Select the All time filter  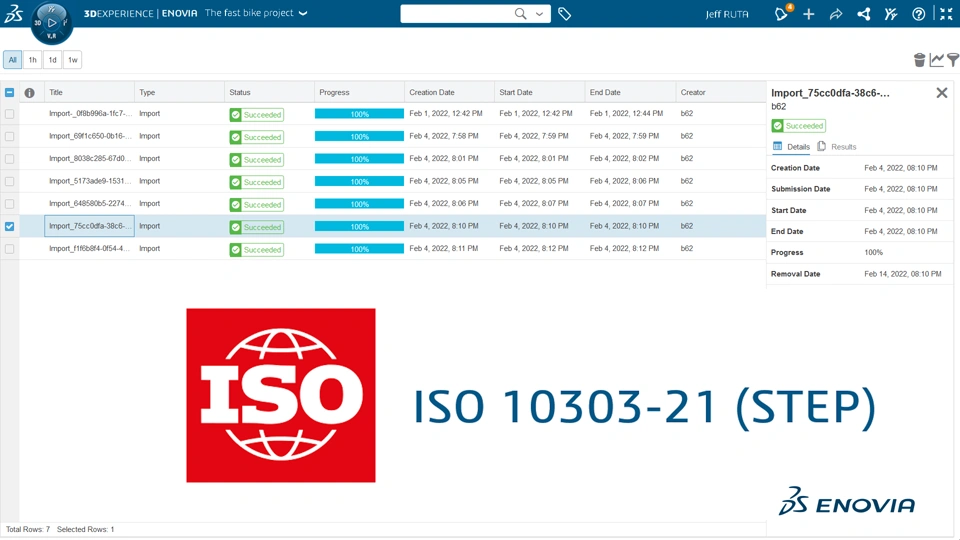click(12, 59)
